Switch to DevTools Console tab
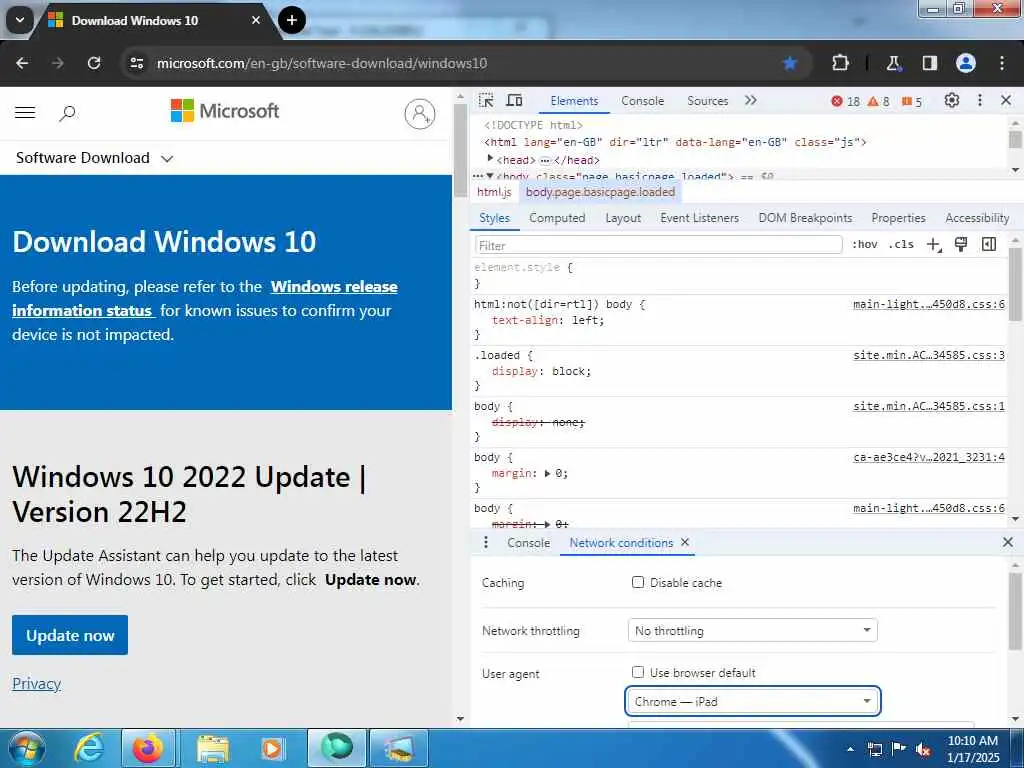The height and width of the screenshot is (768, 1024). click(643, 101)
